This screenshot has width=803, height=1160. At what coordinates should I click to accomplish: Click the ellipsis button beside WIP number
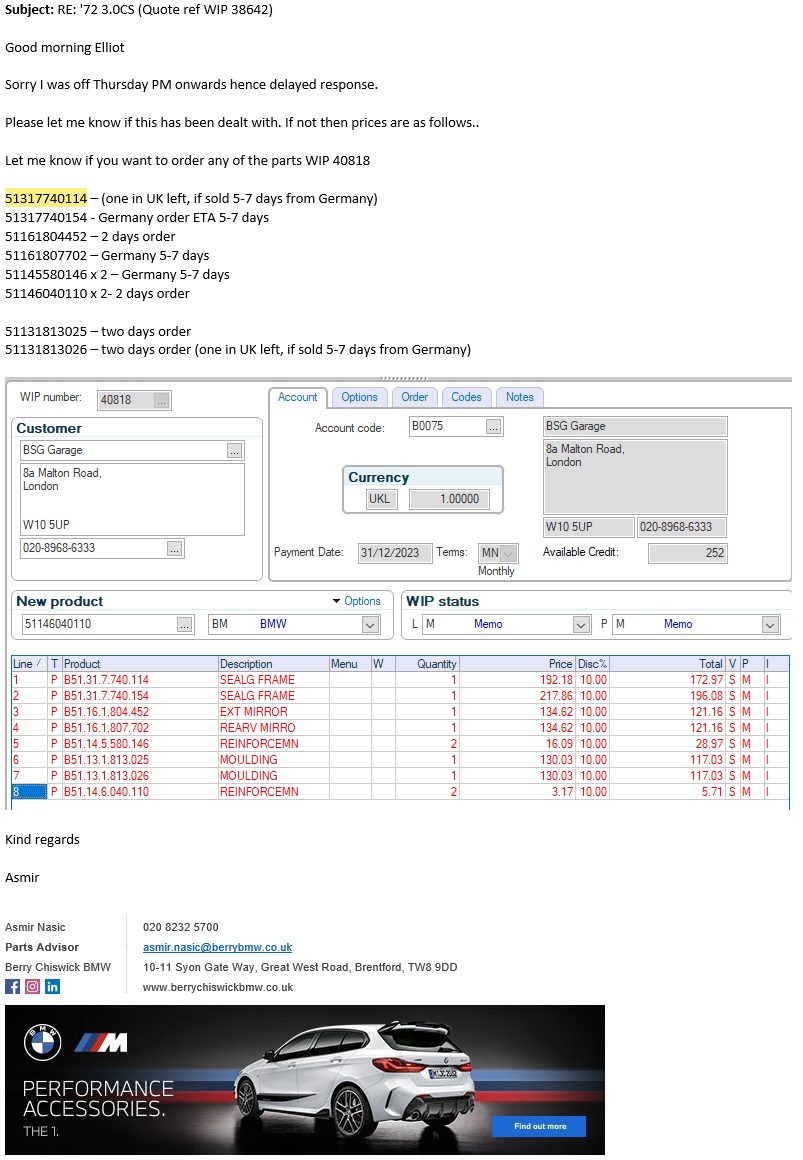[x=162, y=400]
